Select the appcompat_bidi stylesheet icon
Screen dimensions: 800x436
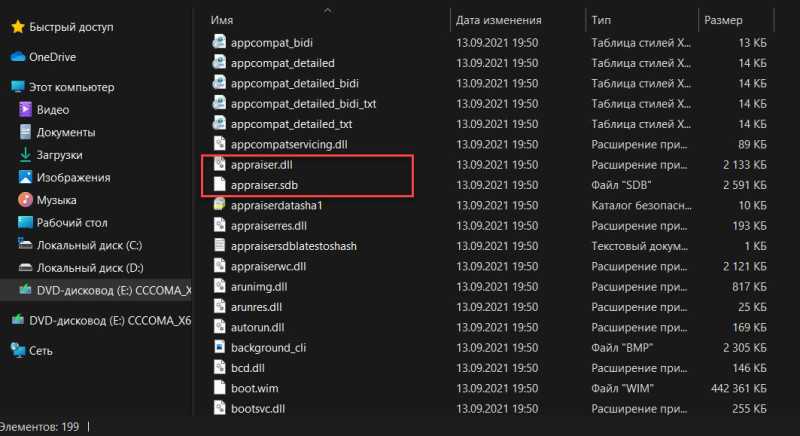point(219,42)
